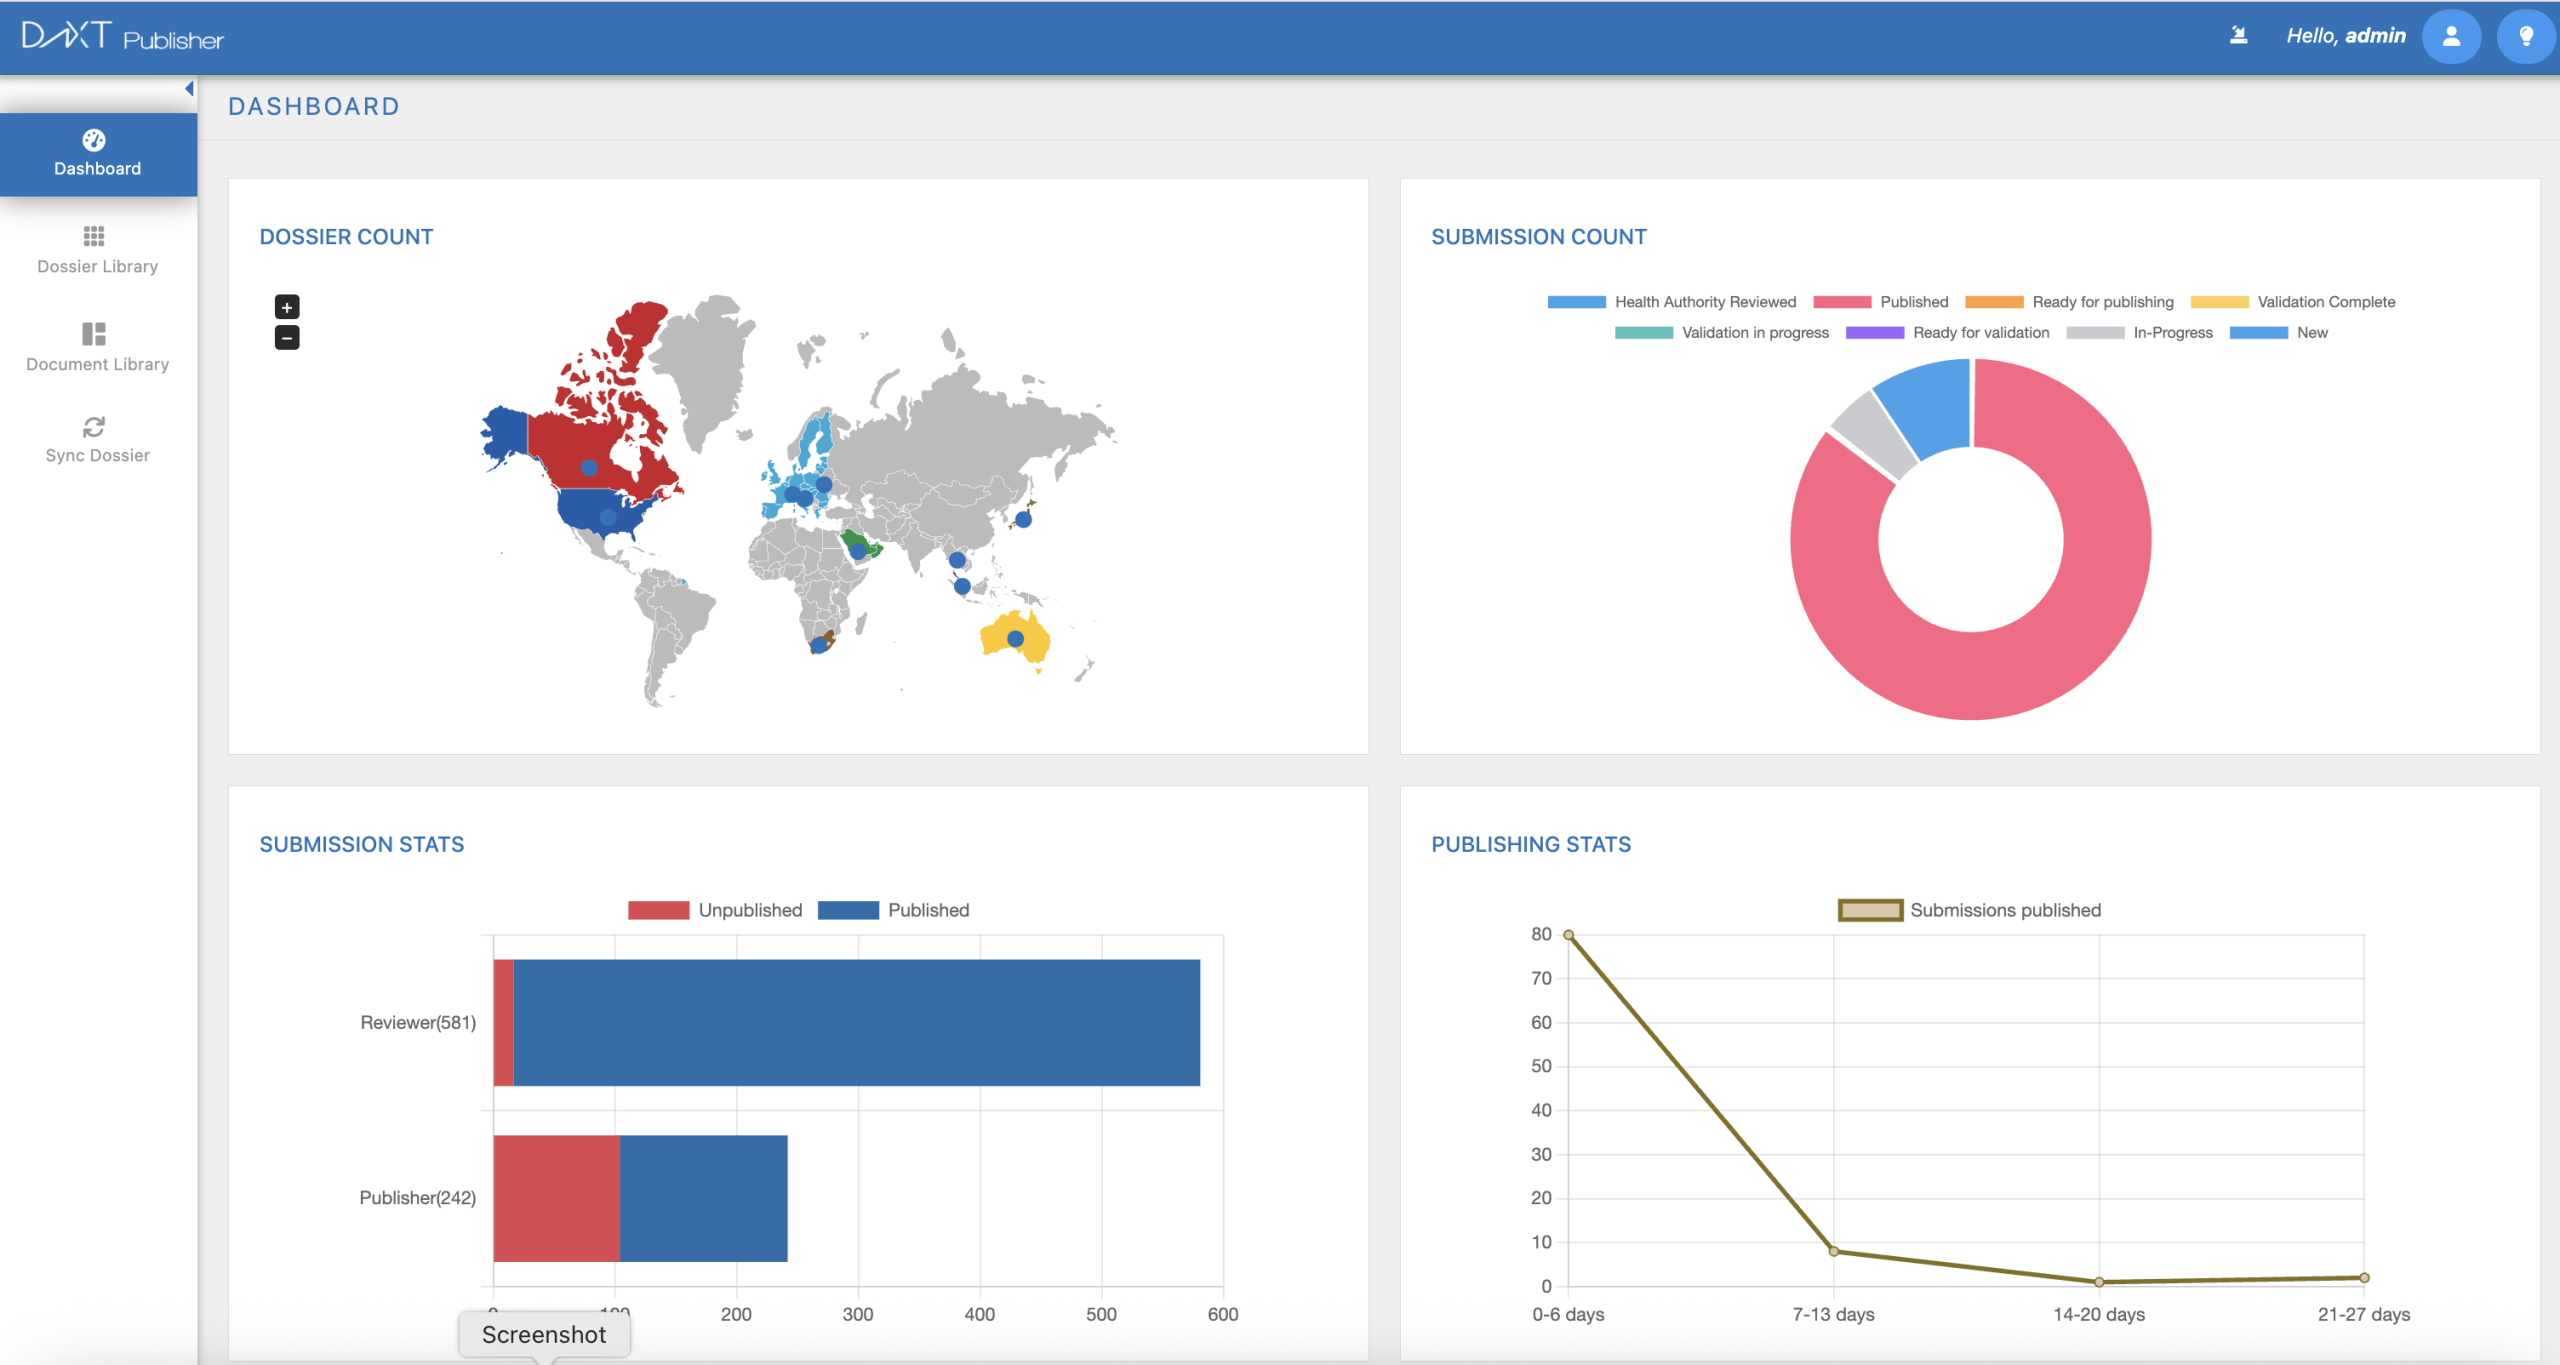Hide Health Authority Reviewed legend swatch
Screen dimensions: 2560x1365
click(x=1576, y=302)
